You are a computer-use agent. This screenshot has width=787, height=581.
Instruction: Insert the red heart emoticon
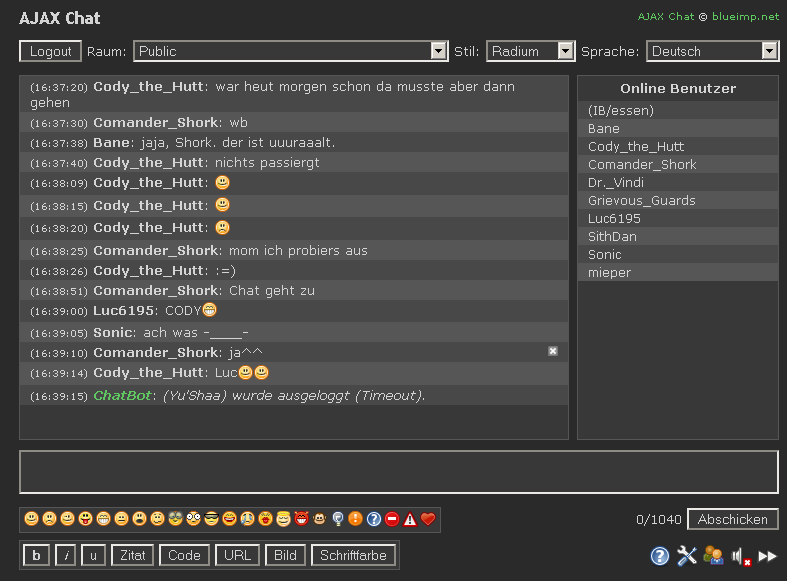click(428, 519)
